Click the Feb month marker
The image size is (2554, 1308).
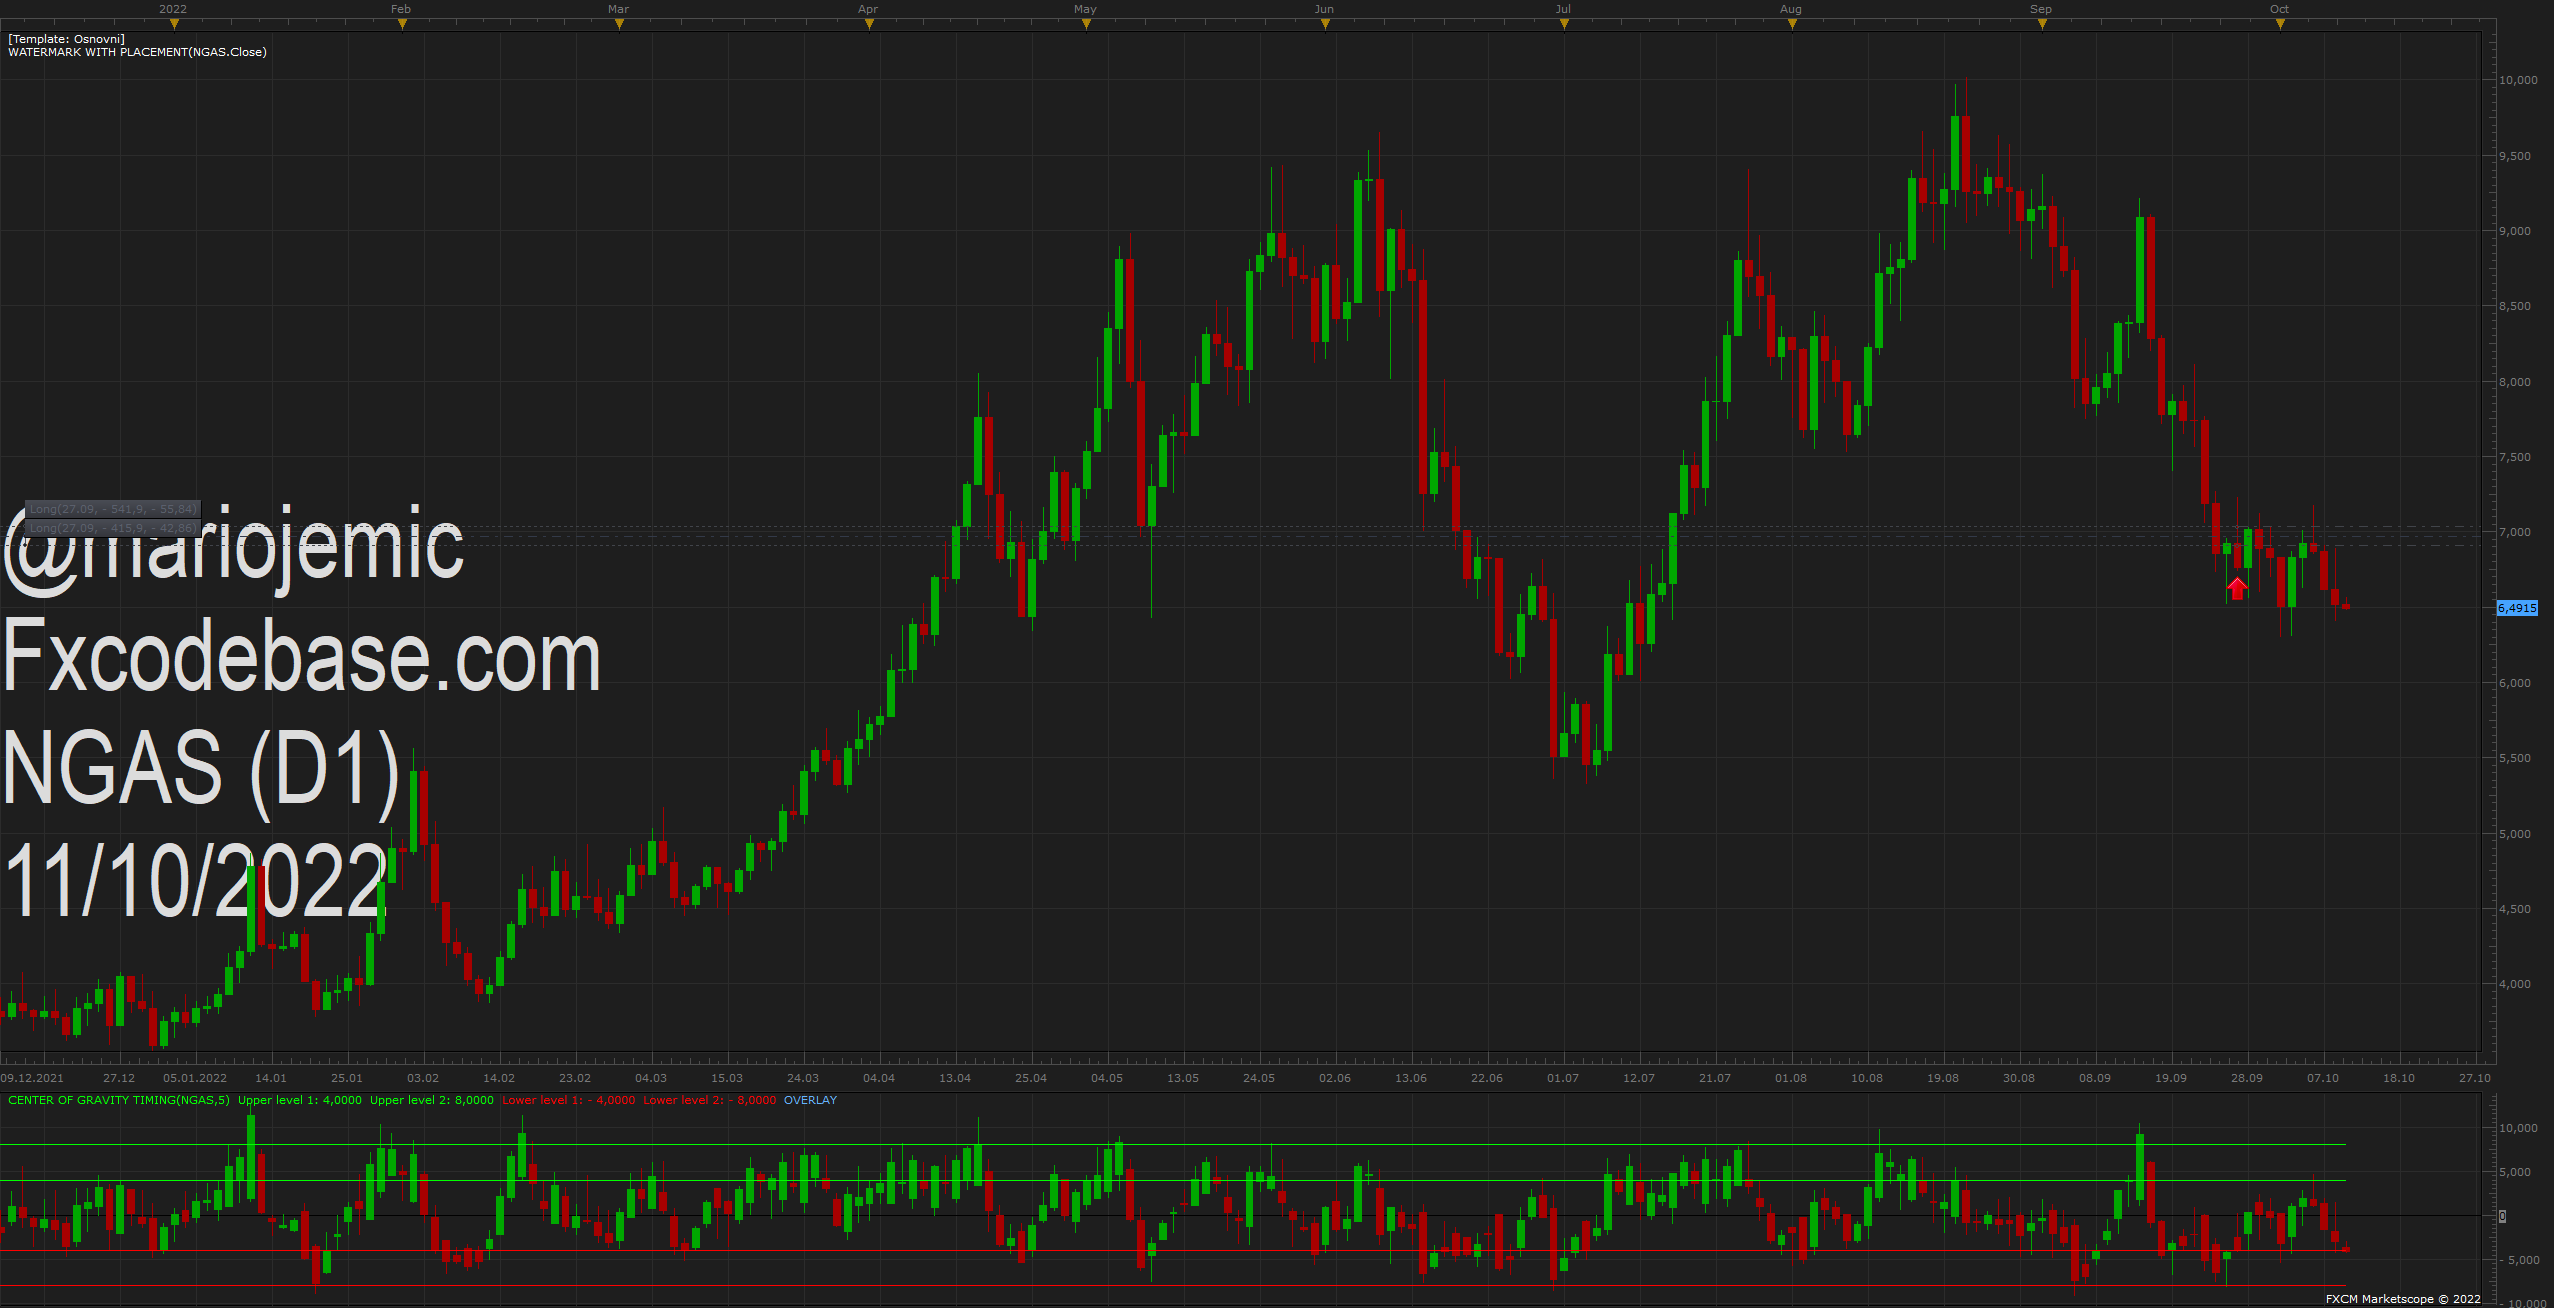point(402,25)
